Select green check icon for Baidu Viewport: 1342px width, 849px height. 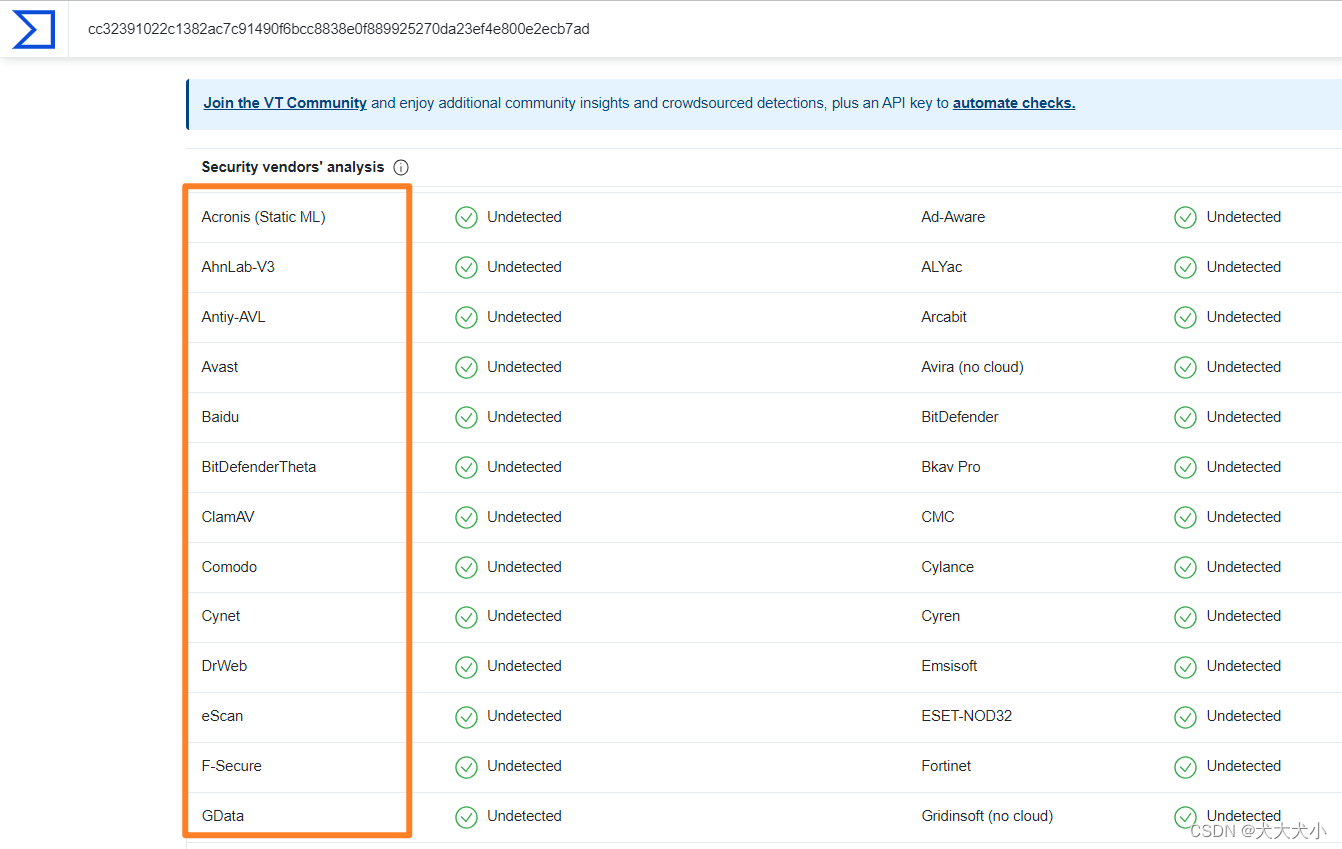coord(466,417)
